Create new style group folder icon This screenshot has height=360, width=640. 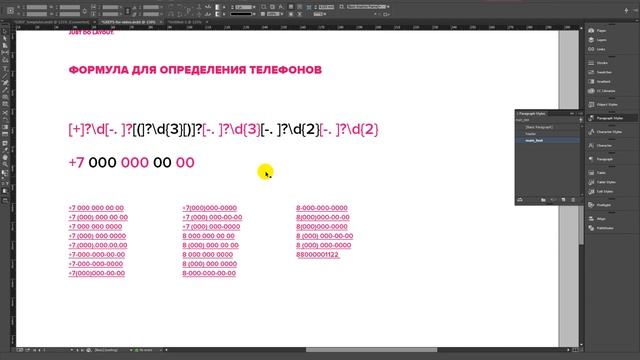[543, 200]
